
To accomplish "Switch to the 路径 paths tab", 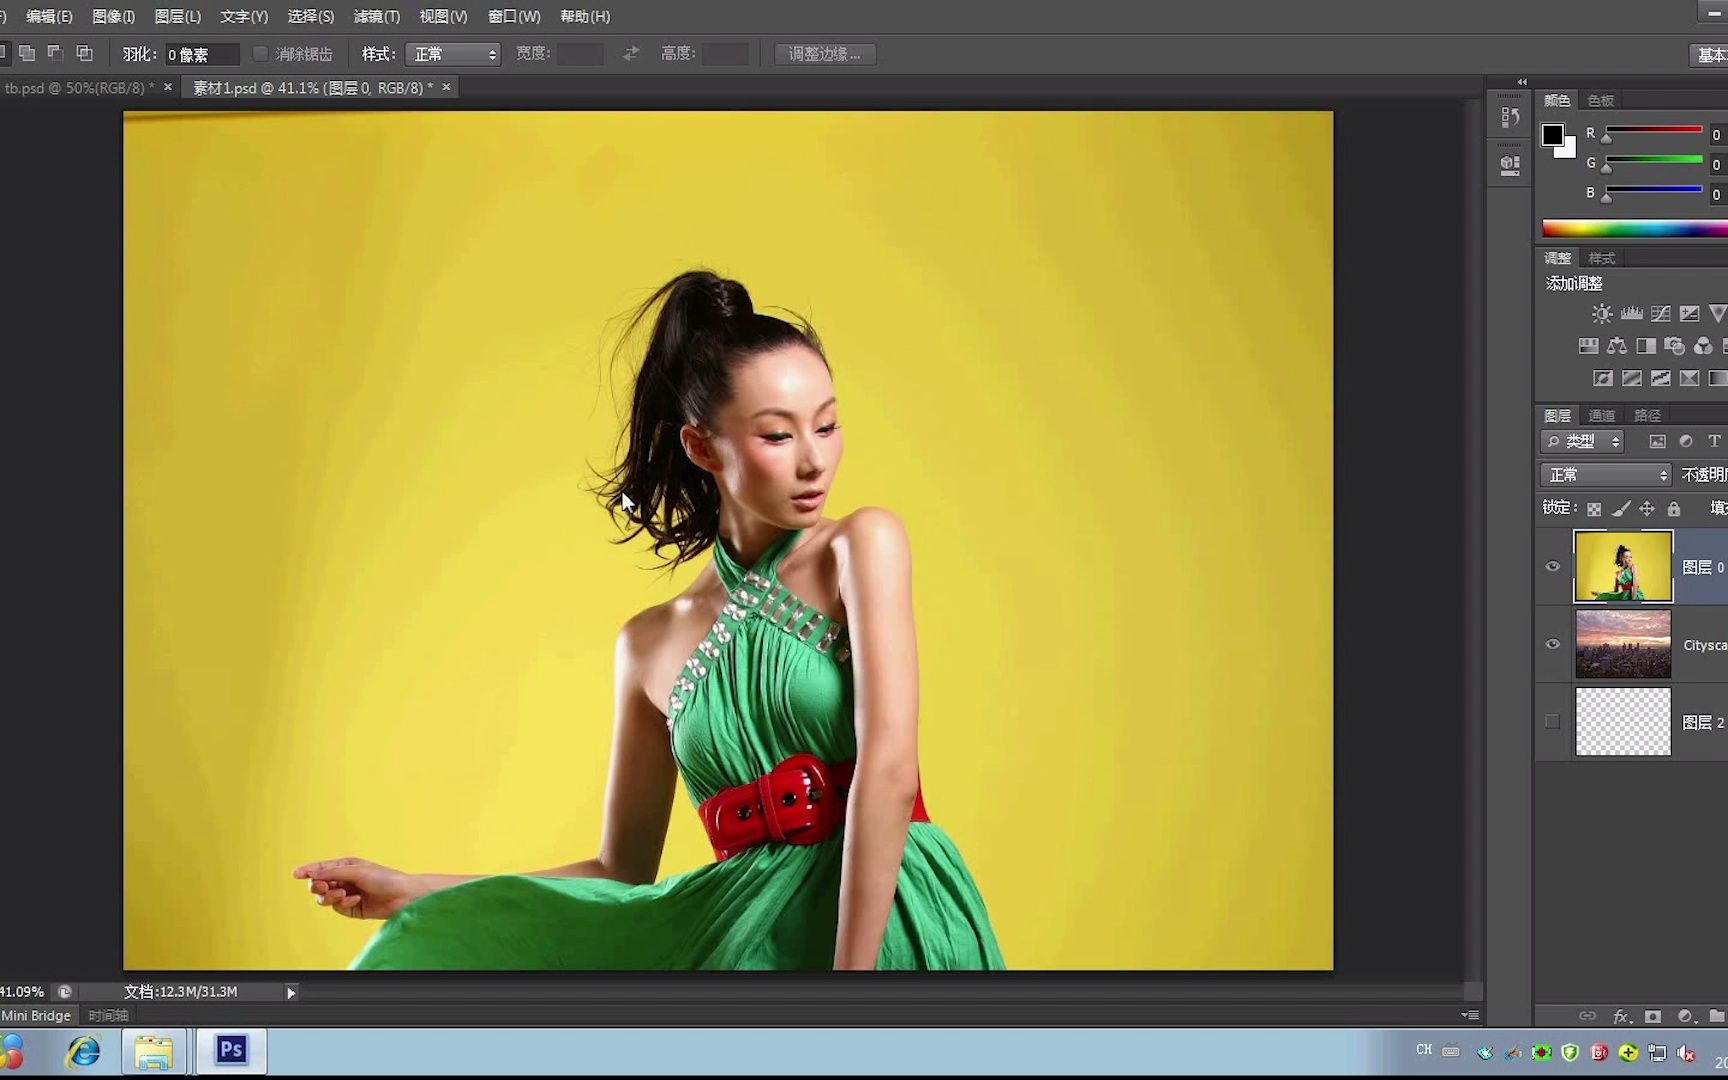I will (x=1646, y=416).
